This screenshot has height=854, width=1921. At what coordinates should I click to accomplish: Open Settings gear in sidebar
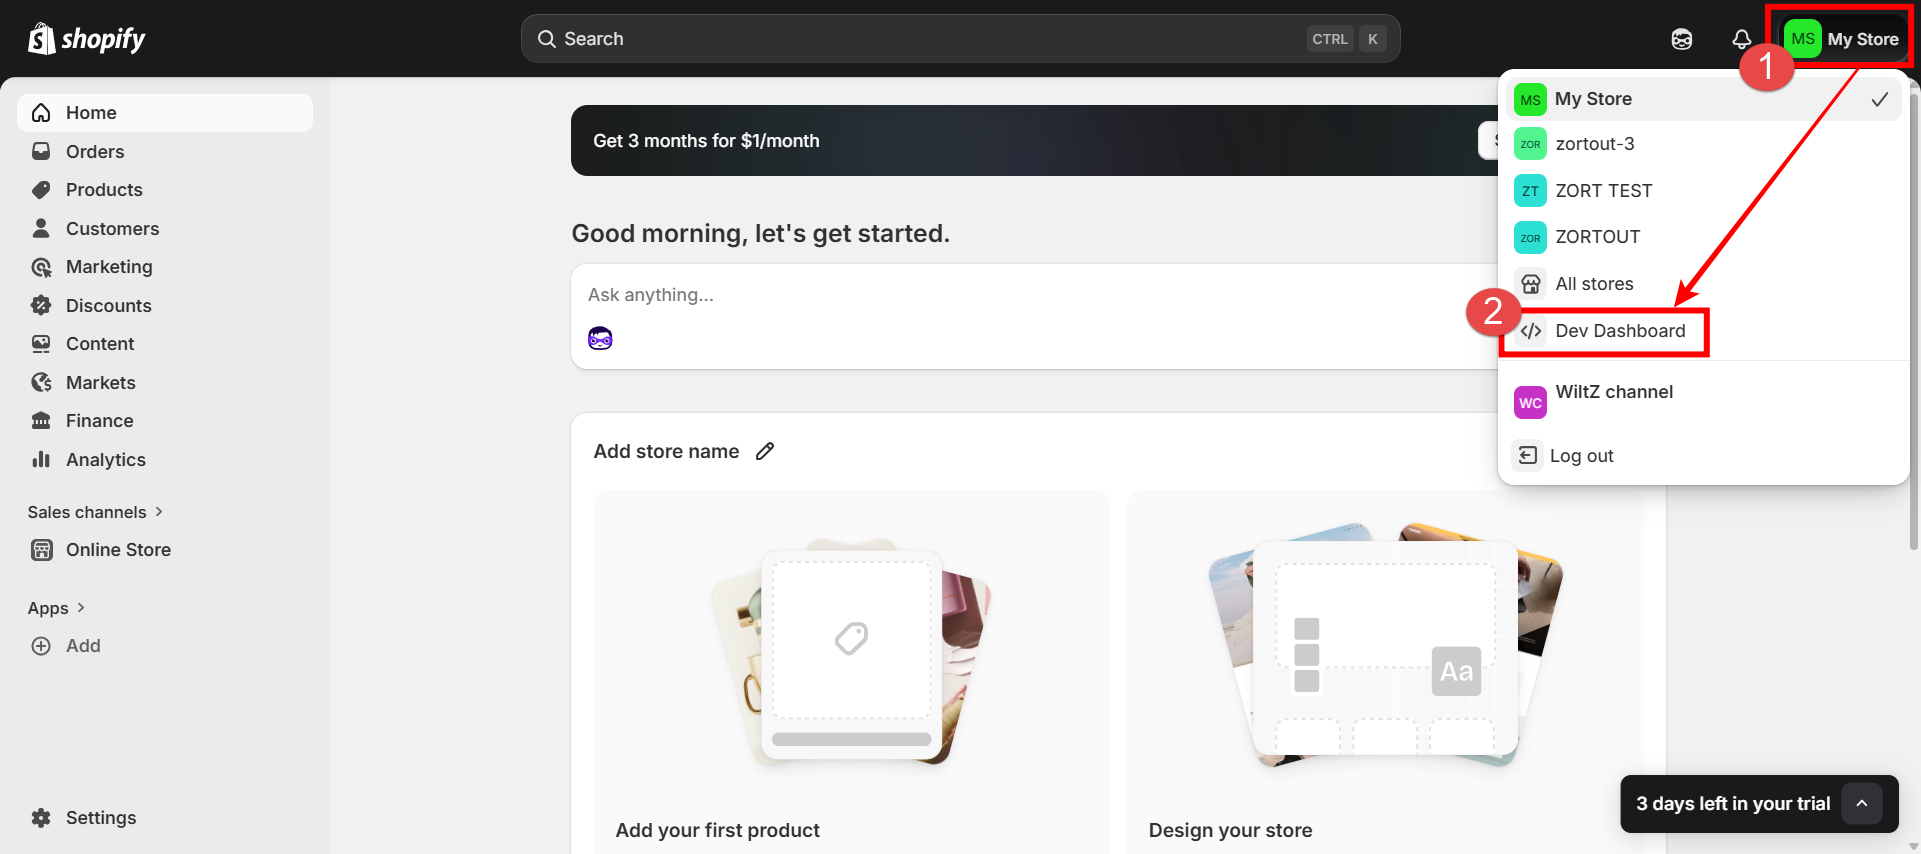(41, 818)
